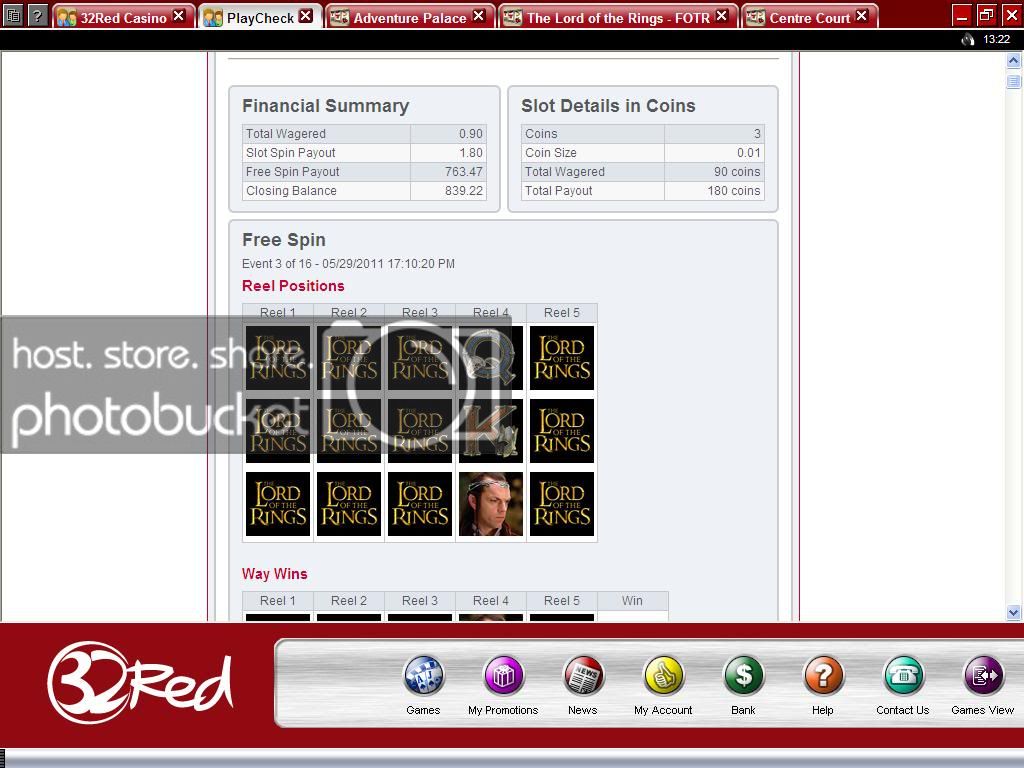This screenshot has width=1024, height=768.
Task: Click the K symbol on Reel 4
Action: pyautogui.click(x=491, y=431)
